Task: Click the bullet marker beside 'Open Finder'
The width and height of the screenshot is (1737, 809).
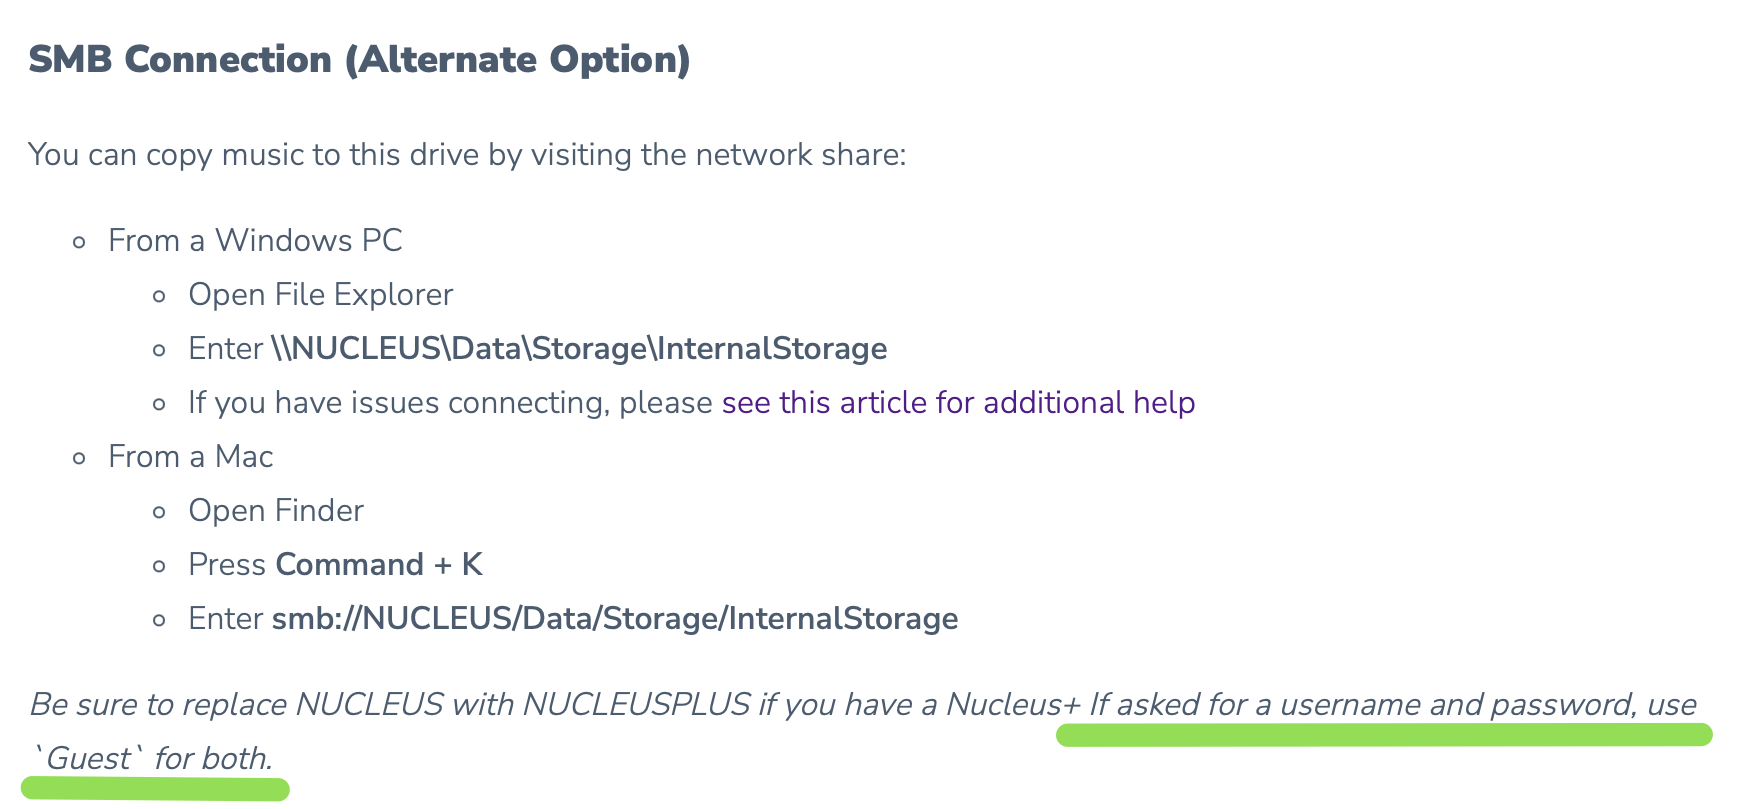Action: [x=159, y=512]
